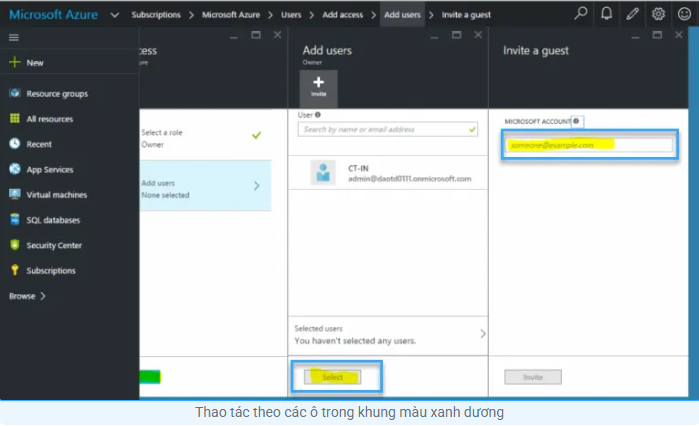Click the smiley feedback icon
The height and width of the screenshot is (426, 699).
(x=684, y=14)
